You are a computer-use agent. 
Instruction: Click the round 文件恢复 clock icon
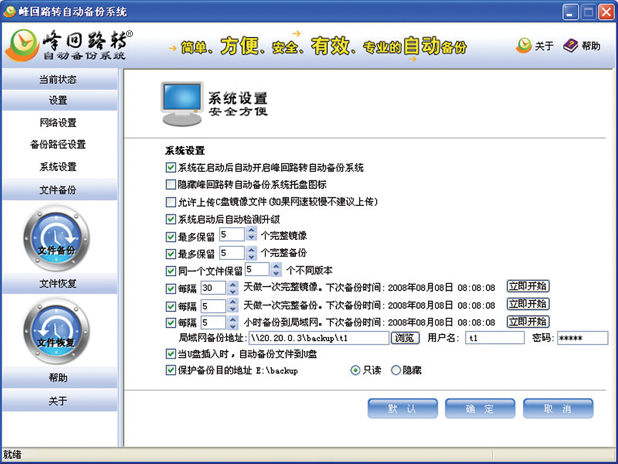[56, 331]
